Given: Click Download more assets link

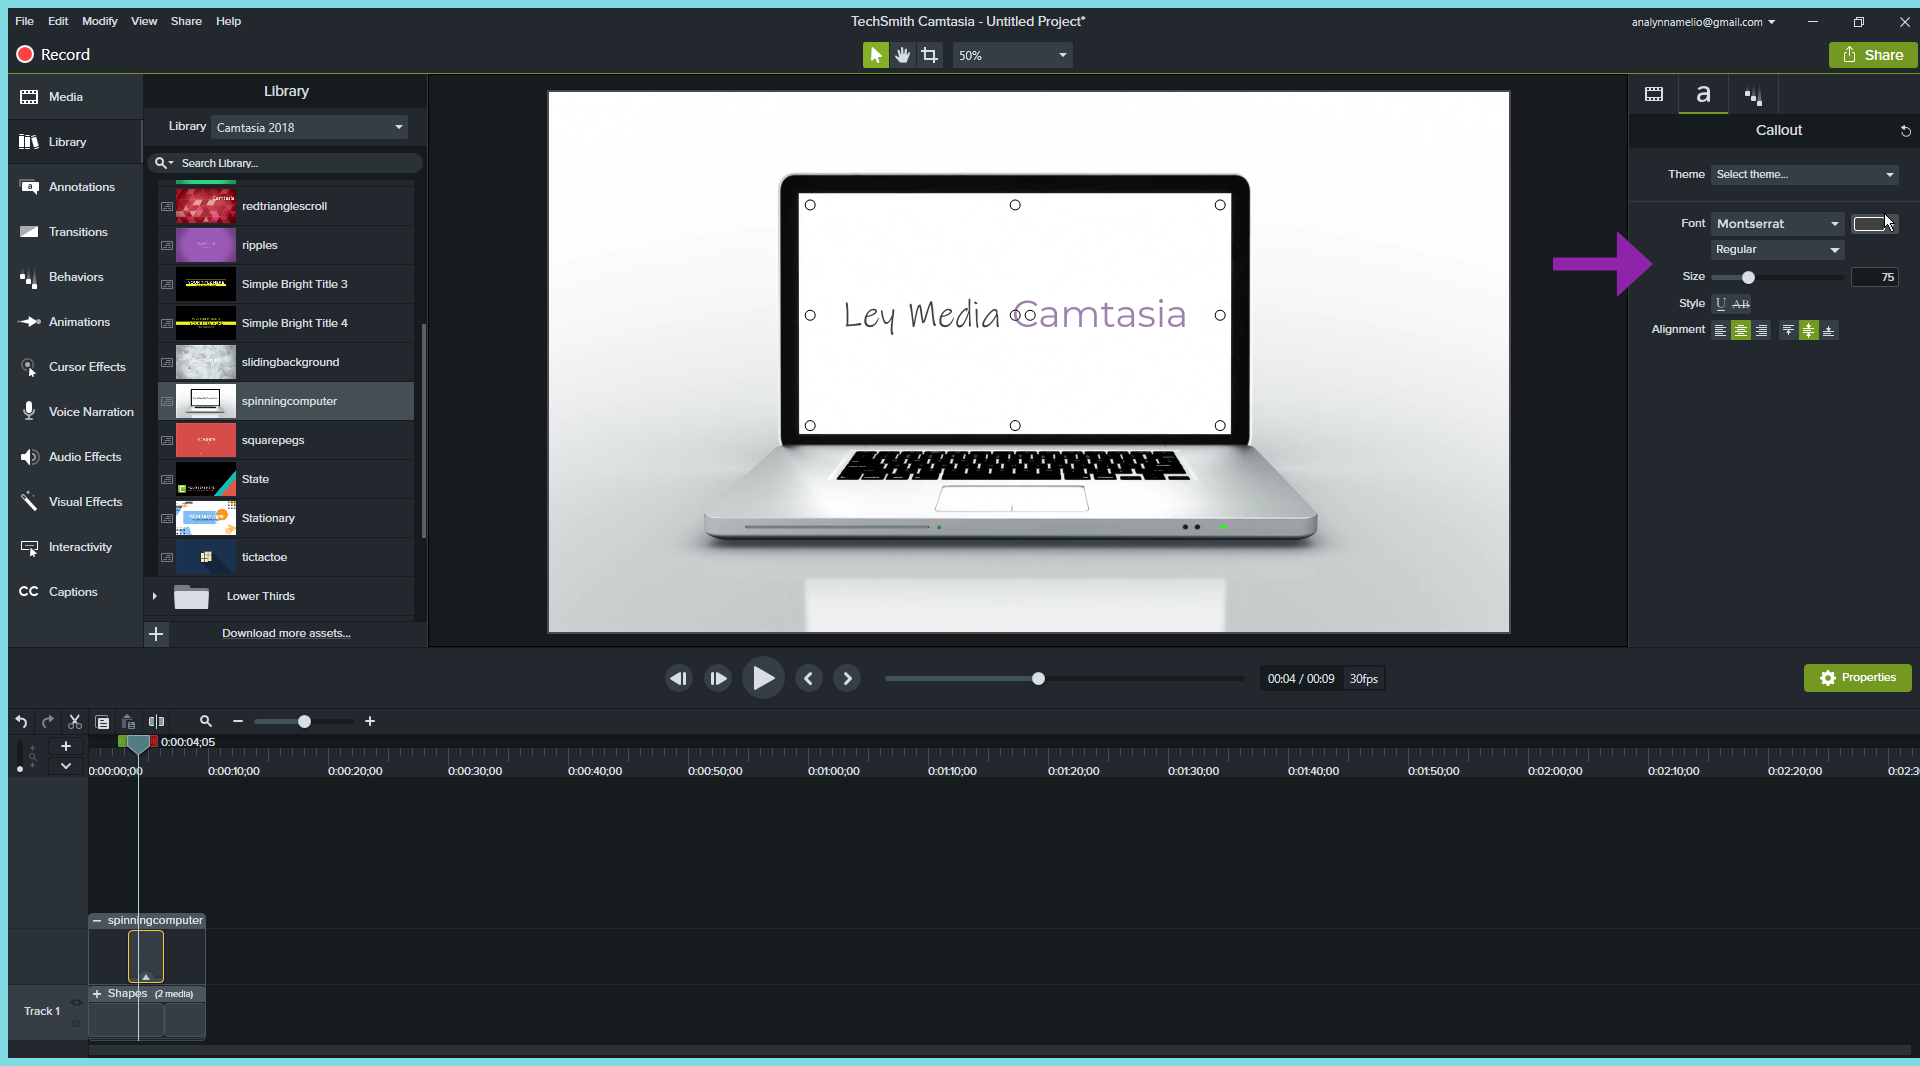Looking at the screenshot, I should [x=286, y=634].
